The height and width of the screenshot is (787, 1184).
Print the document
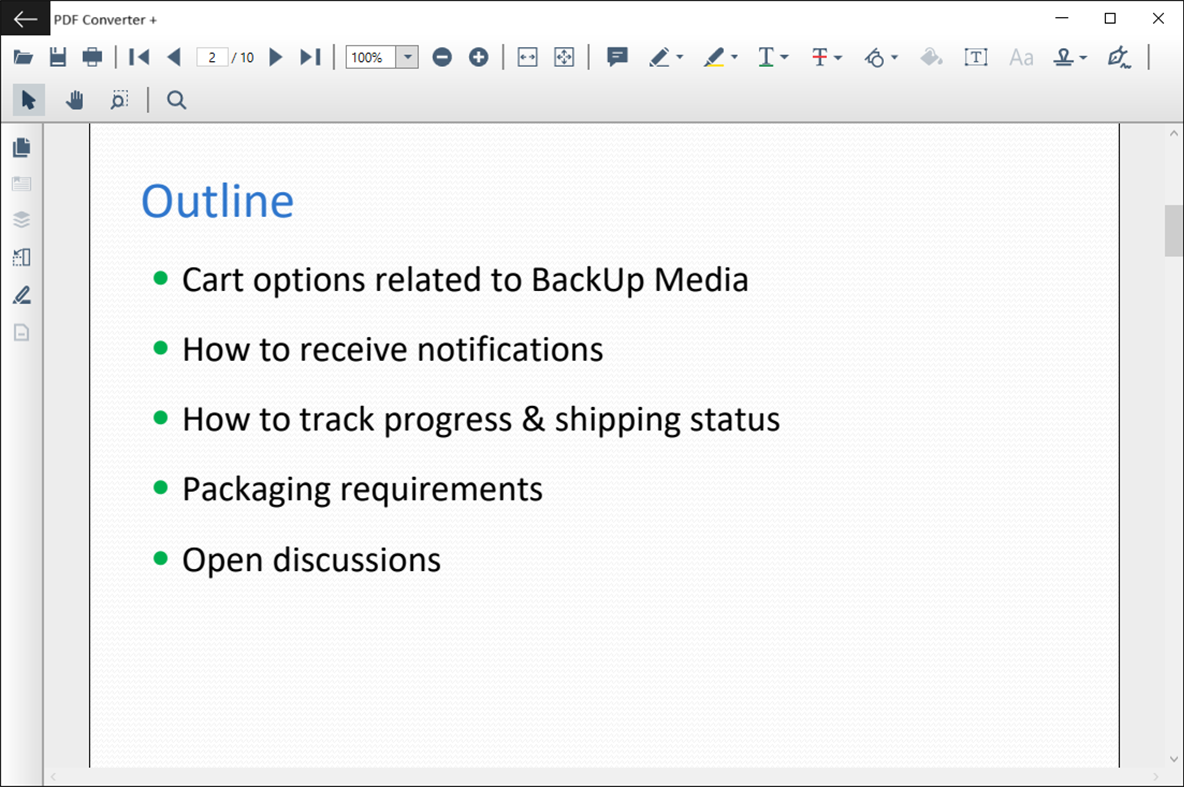[x=92, y=57]
